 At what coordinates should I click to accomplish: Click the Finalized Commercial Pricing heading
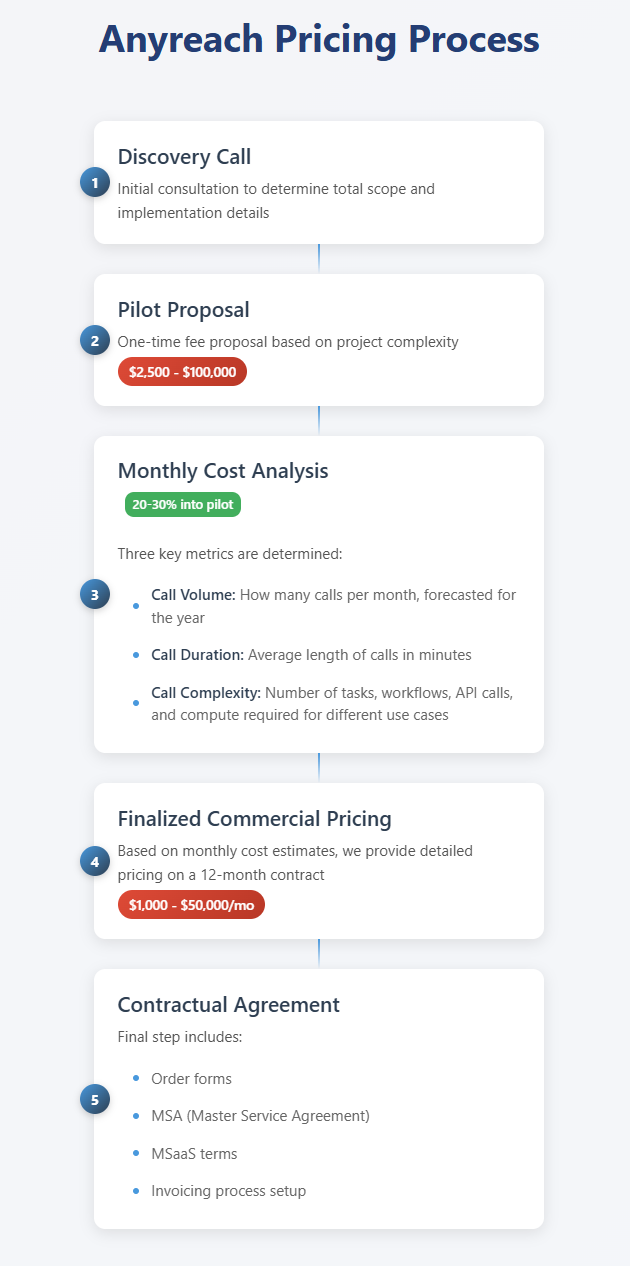pos(255,819)
